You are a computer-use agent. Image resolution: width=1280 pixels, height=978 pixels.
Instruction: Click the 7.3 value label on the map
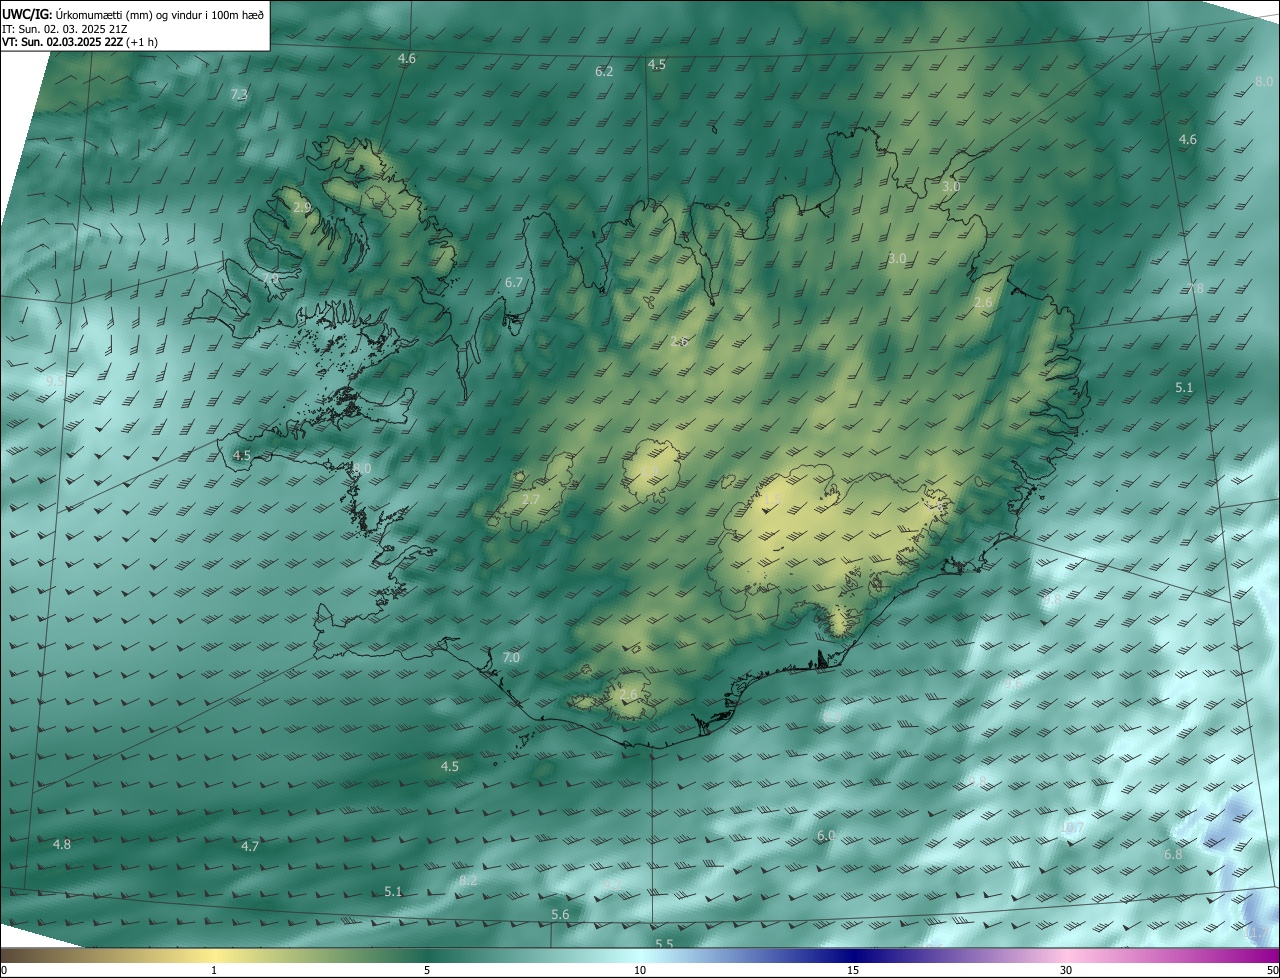tap(239, 94)
